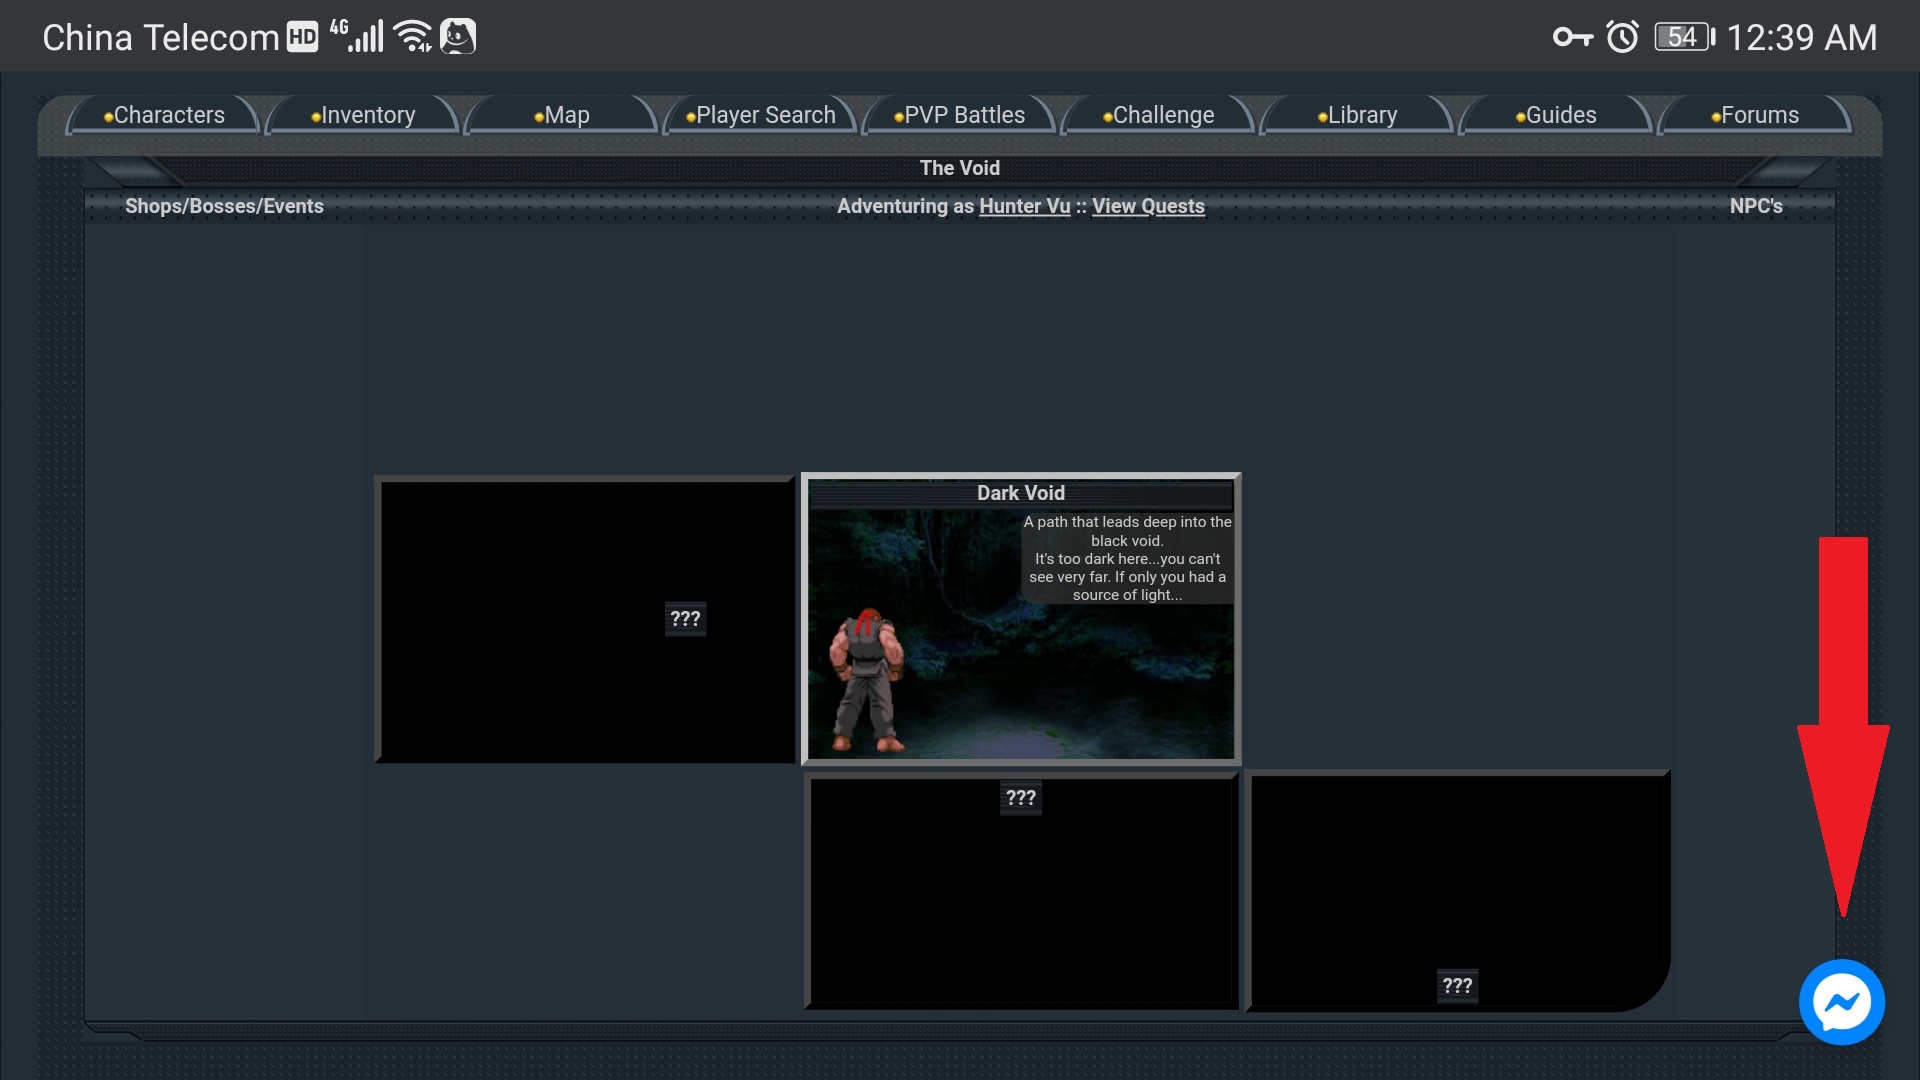Tap the Wi-Fi signal status icon

point(413,36)
